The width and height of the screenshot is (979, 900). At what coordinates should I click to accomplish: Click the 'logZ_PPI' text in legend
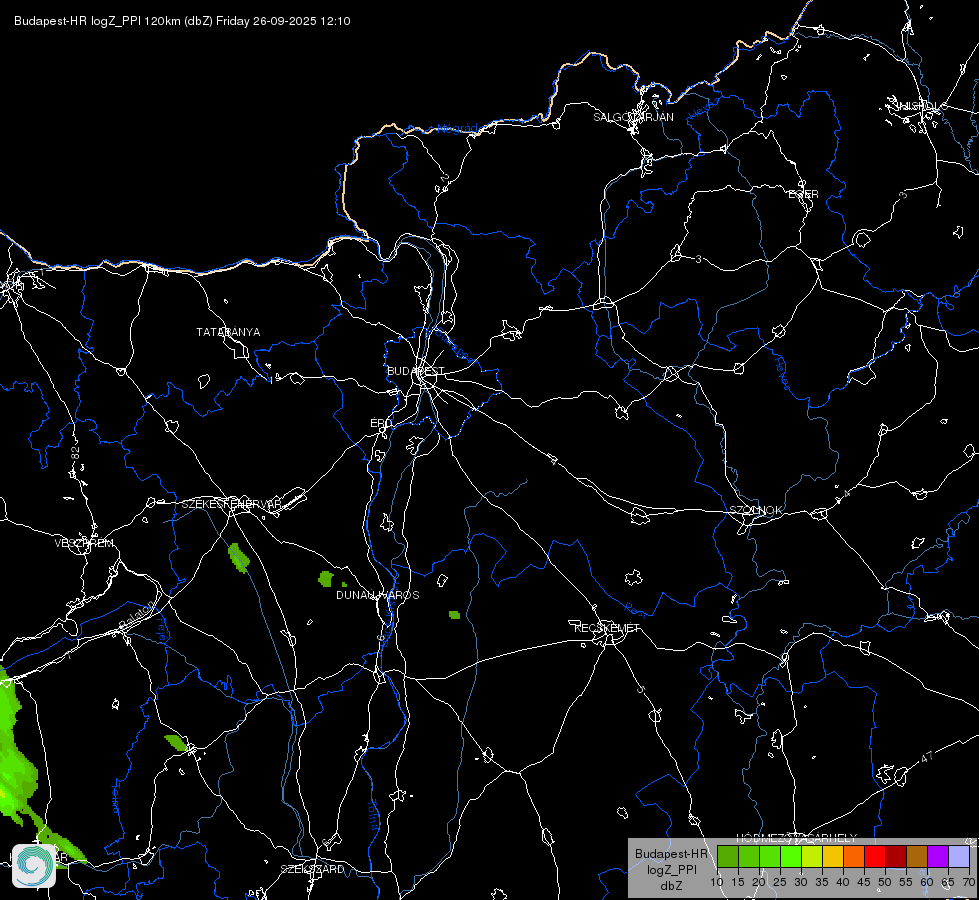tap(671, 869)
